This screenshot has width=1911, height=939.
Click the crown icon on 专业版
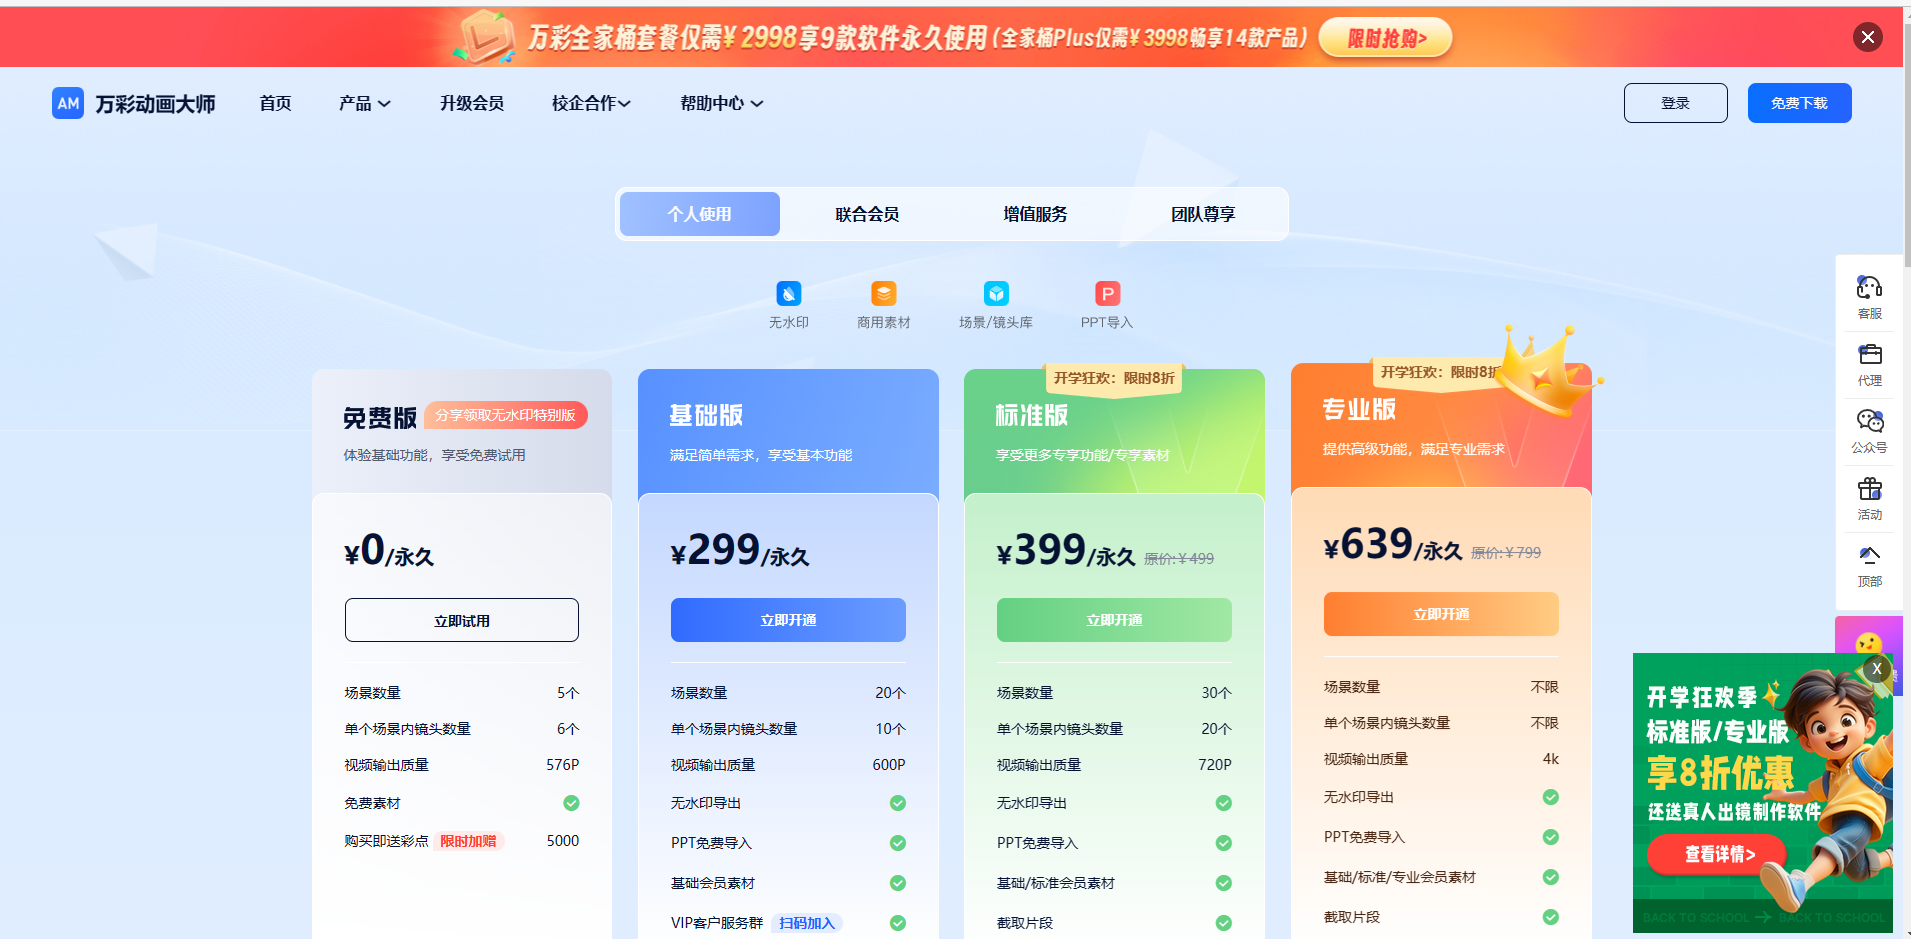pos(1550,372)
